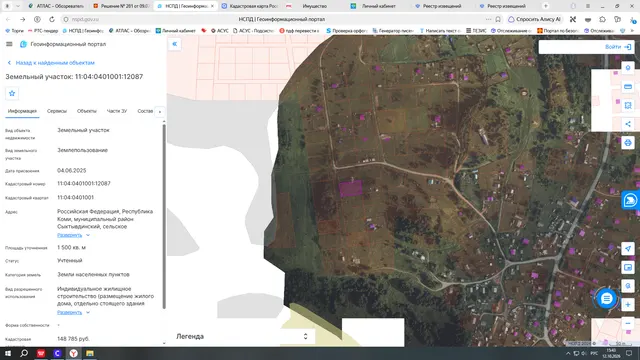Open the notification center in system tray
Image resolution: width=640 pixels, height=360 pixels.
click(629, 353)
